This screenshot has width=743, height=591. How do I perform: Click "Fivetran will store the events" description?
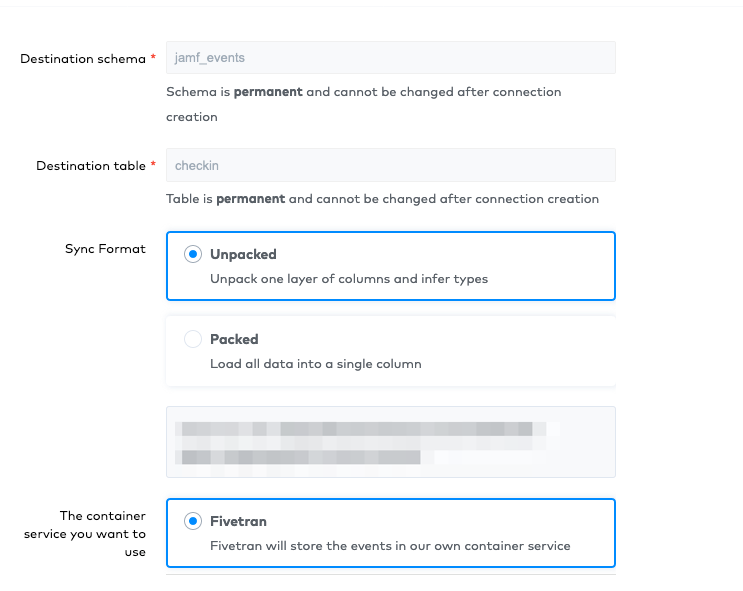pyautogui.click(x=390, y=546)
